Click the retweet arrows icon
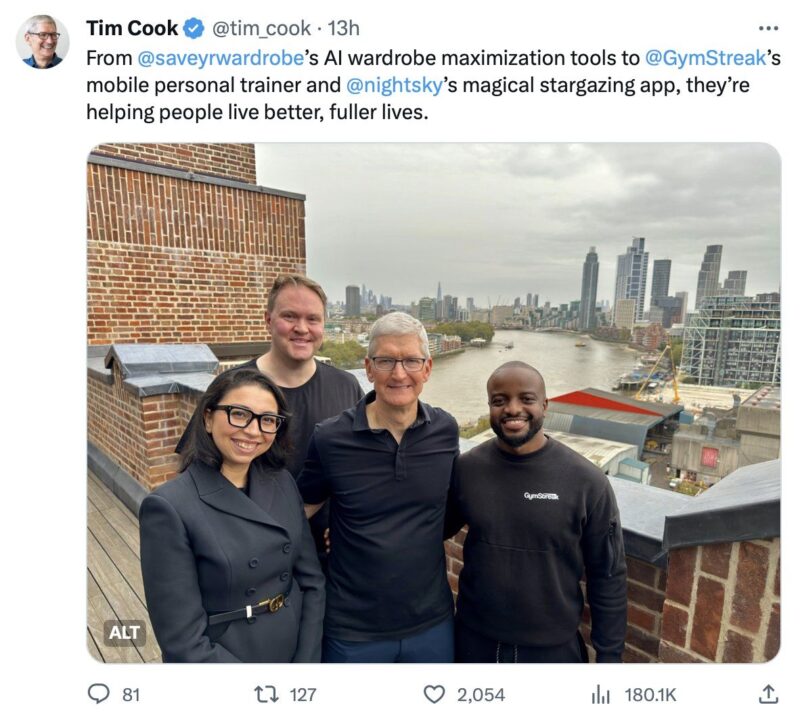The image size is (800, 720). [x=266, y=694]
